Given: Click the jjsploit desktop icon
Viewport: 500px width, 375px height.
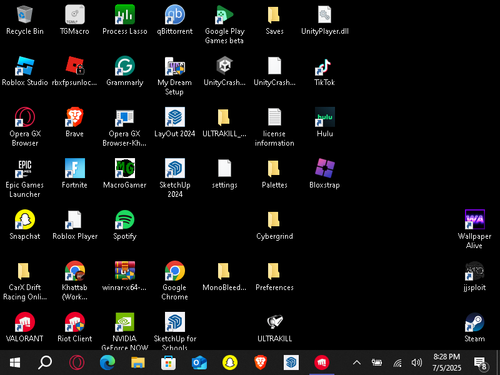Looking at the screenshot, I should (475, 271).
